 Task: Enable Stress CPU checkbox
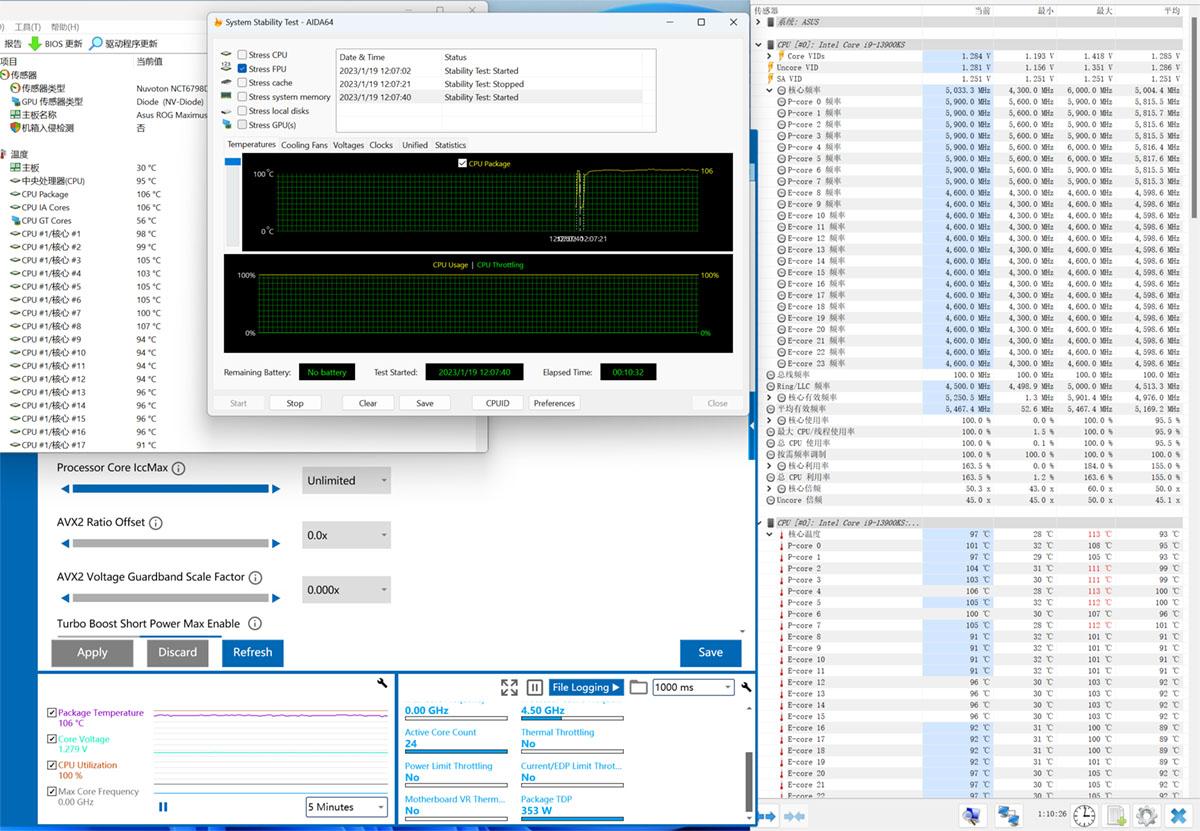click(x=242, y=55)
